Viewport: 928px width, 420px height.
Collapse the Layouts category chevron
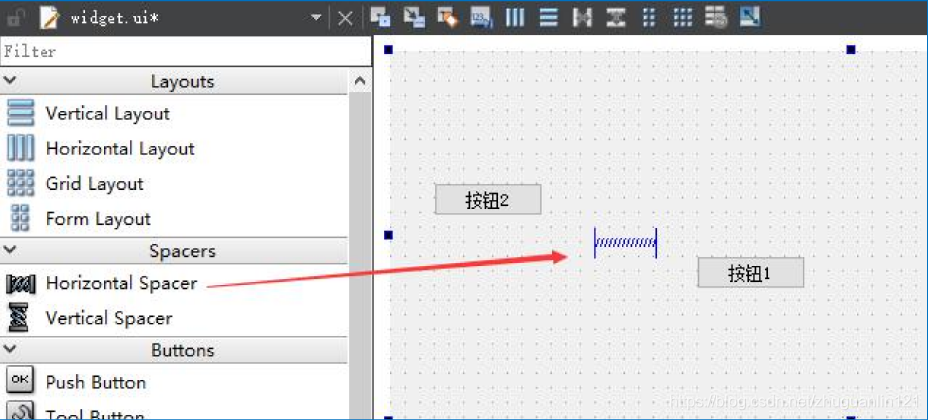point(12,80)
